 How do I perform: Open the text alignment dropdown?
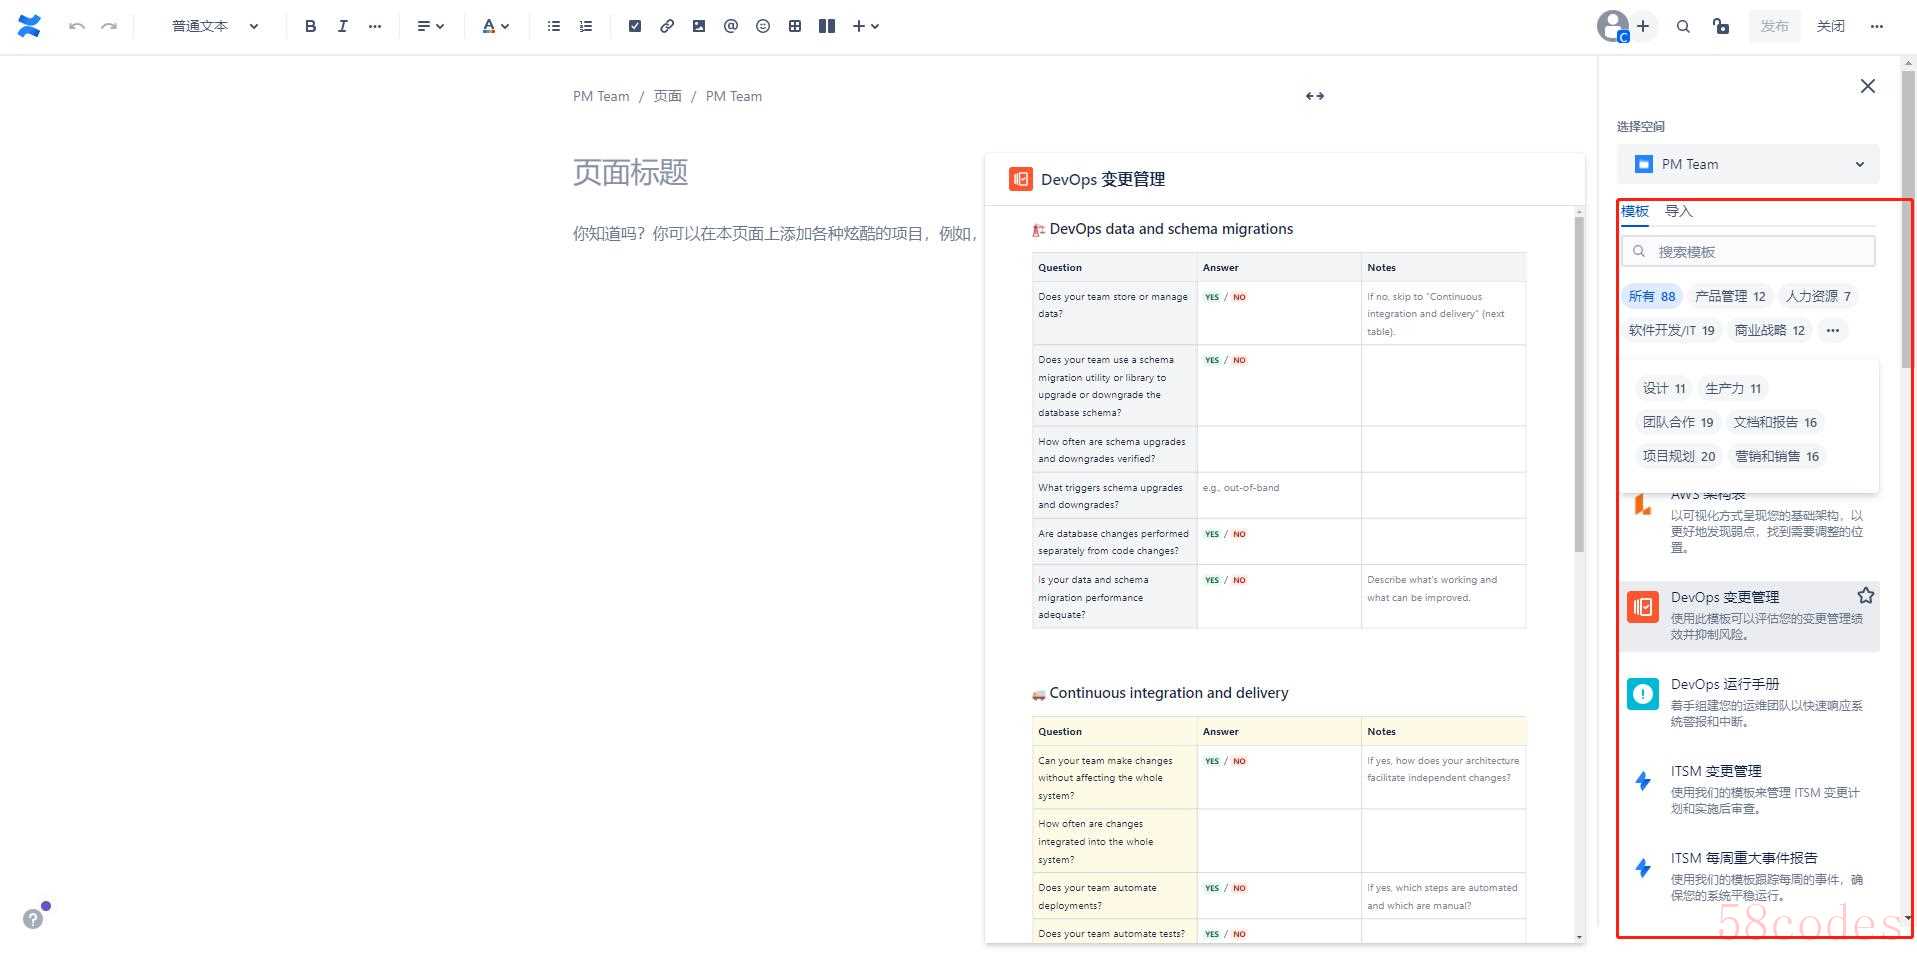pyautogui.click(x=430, y=26)
